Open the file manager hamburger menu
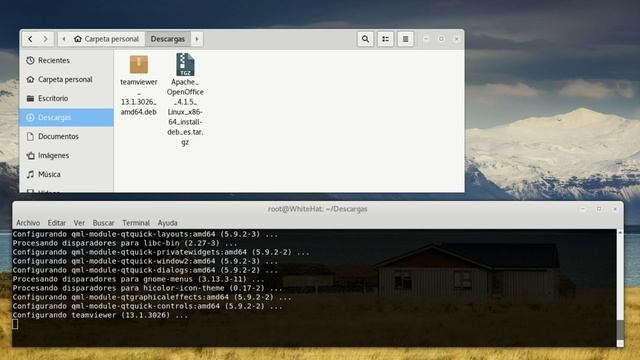The height and width of the screenshot is (360, 640). (x=405, y=39)
